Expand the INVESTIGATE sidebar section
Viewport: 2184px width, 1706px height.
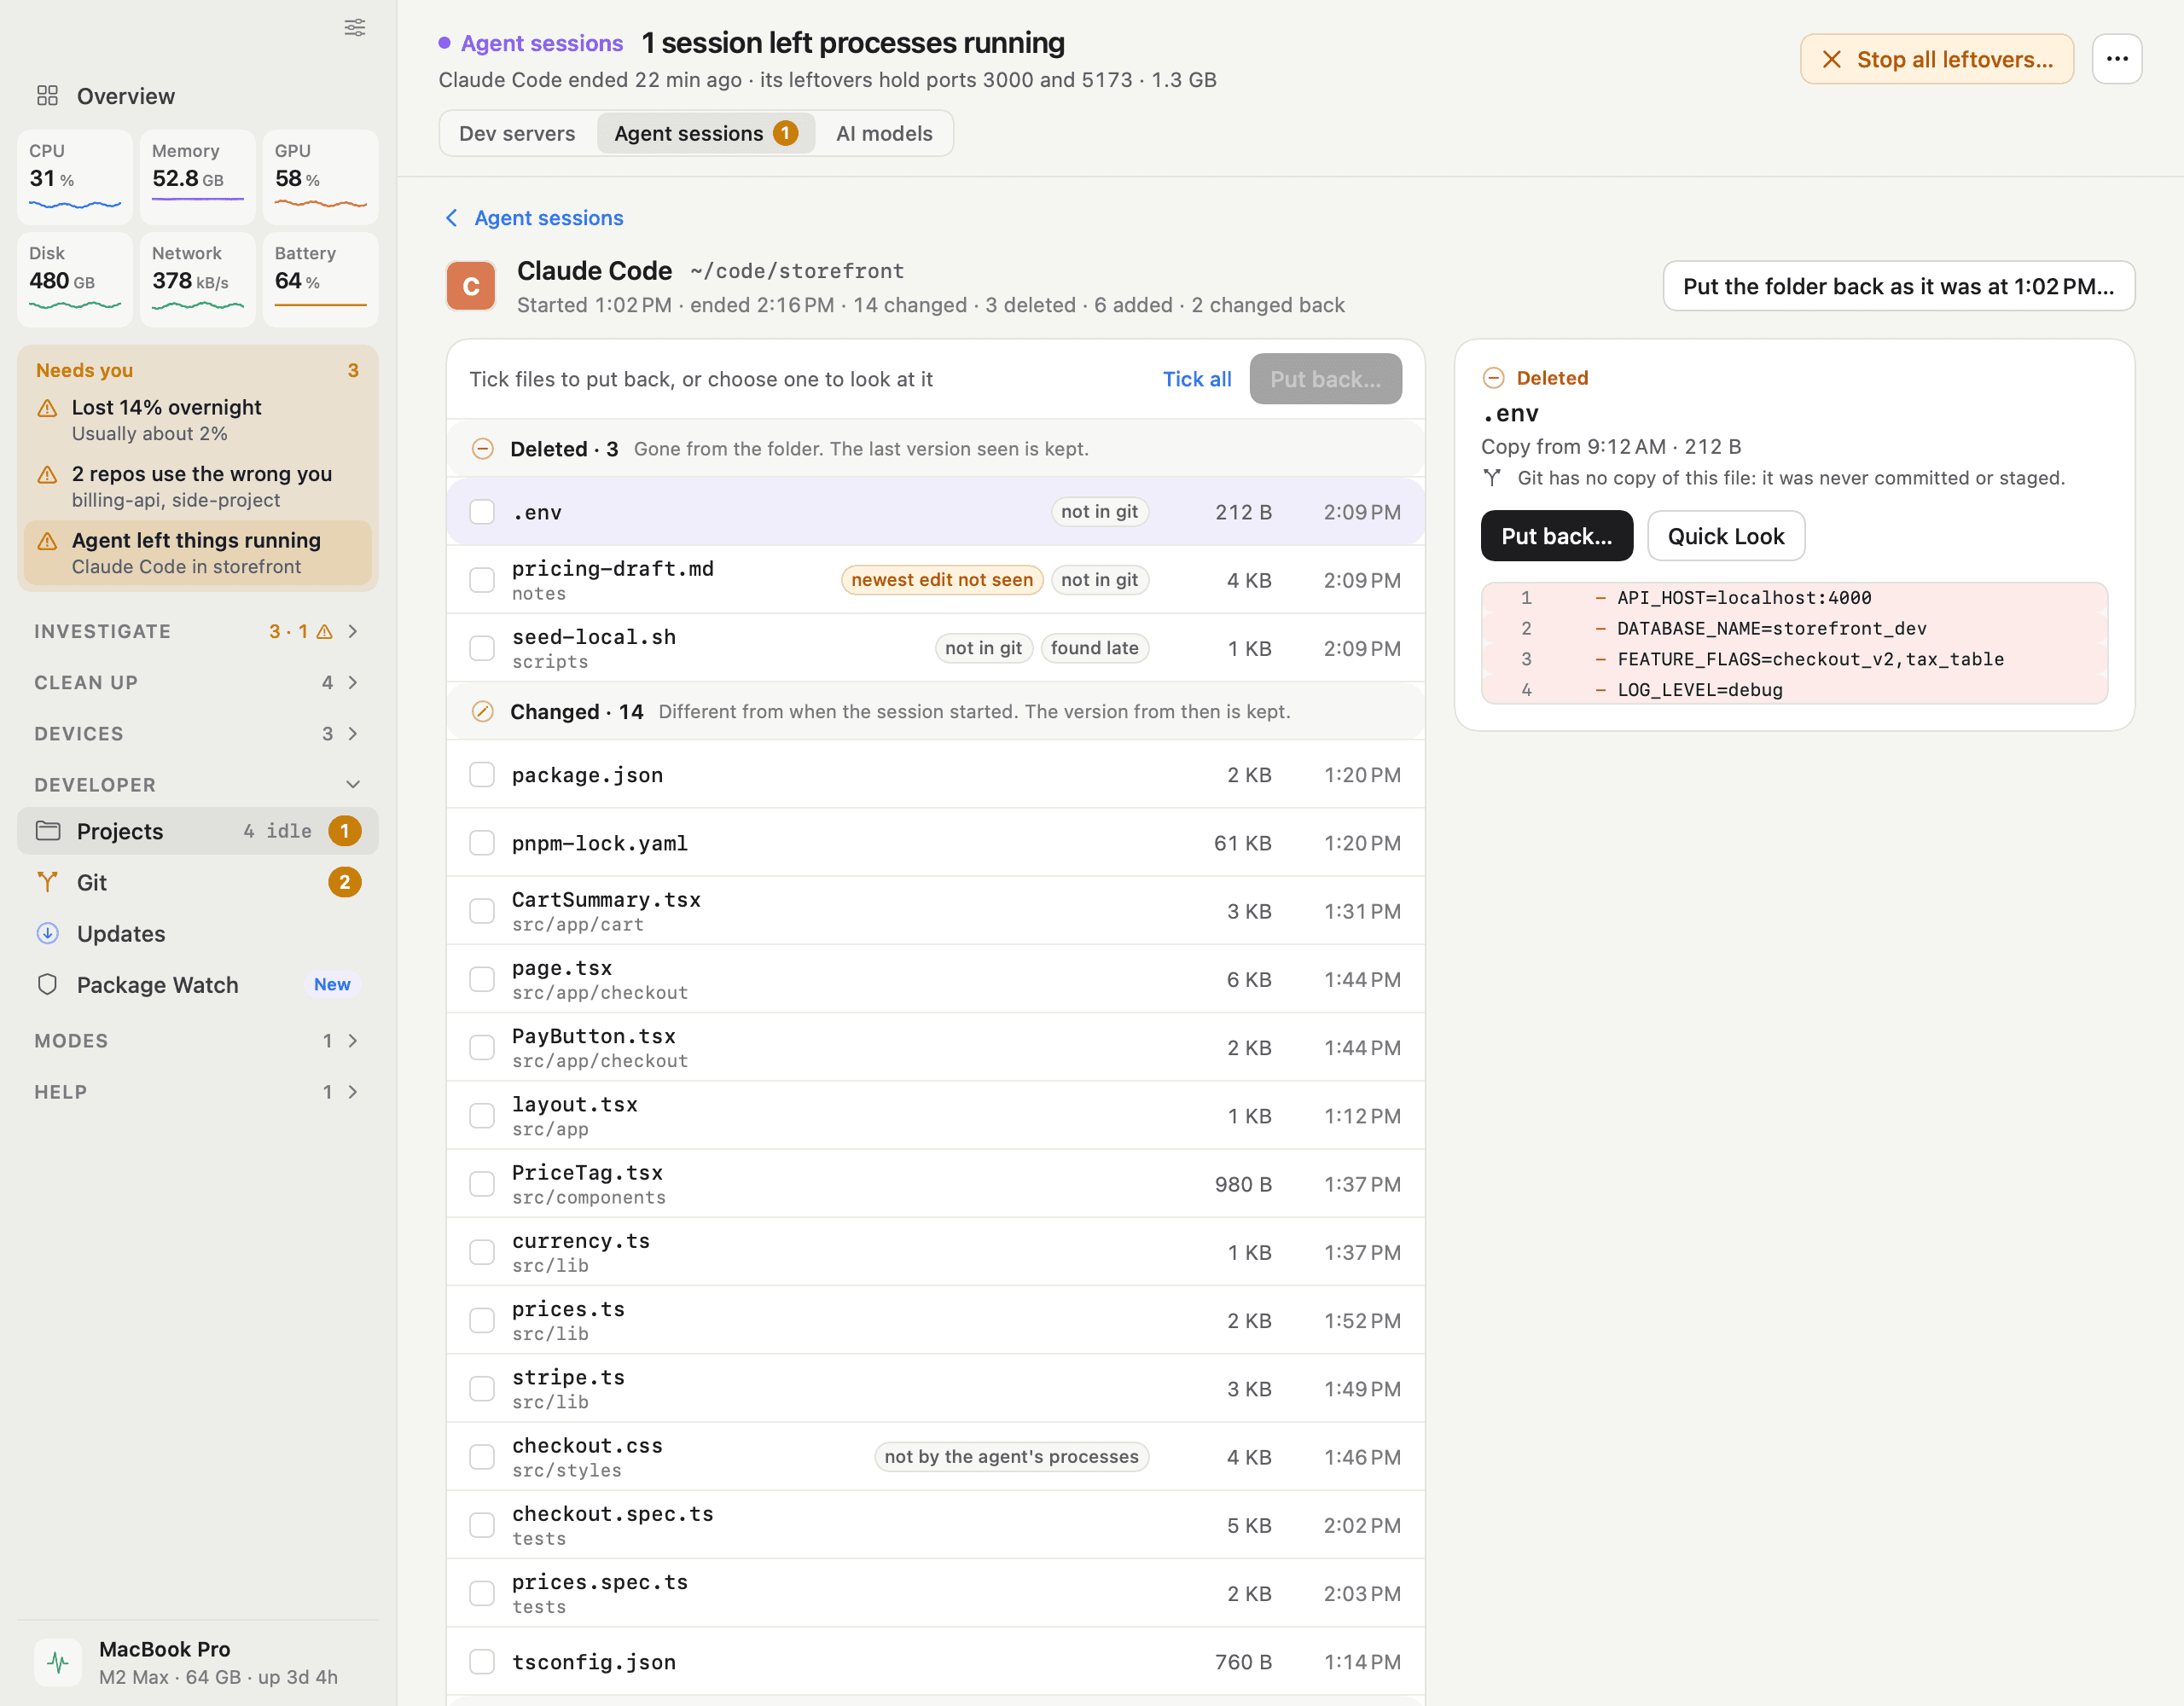click(197, 631)
